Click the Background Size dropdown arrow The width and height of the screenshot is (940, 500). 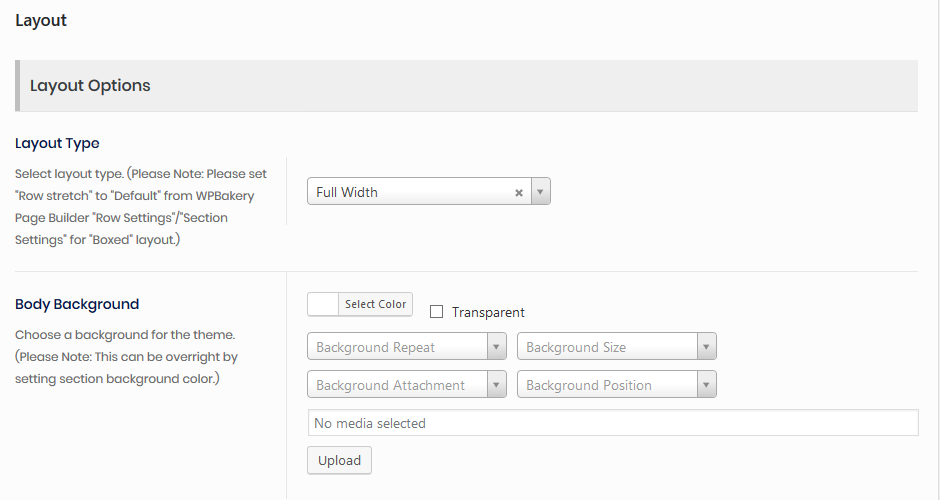[706, 347]
